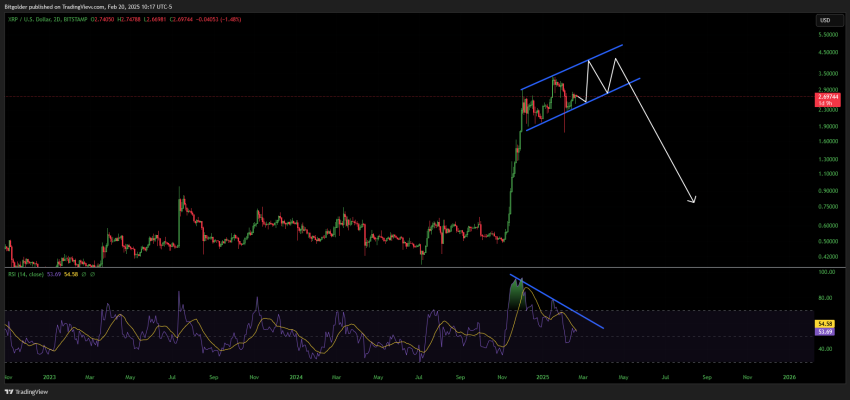Click the green shaded RSI overbought peak
850x400 pixels.
516,292
